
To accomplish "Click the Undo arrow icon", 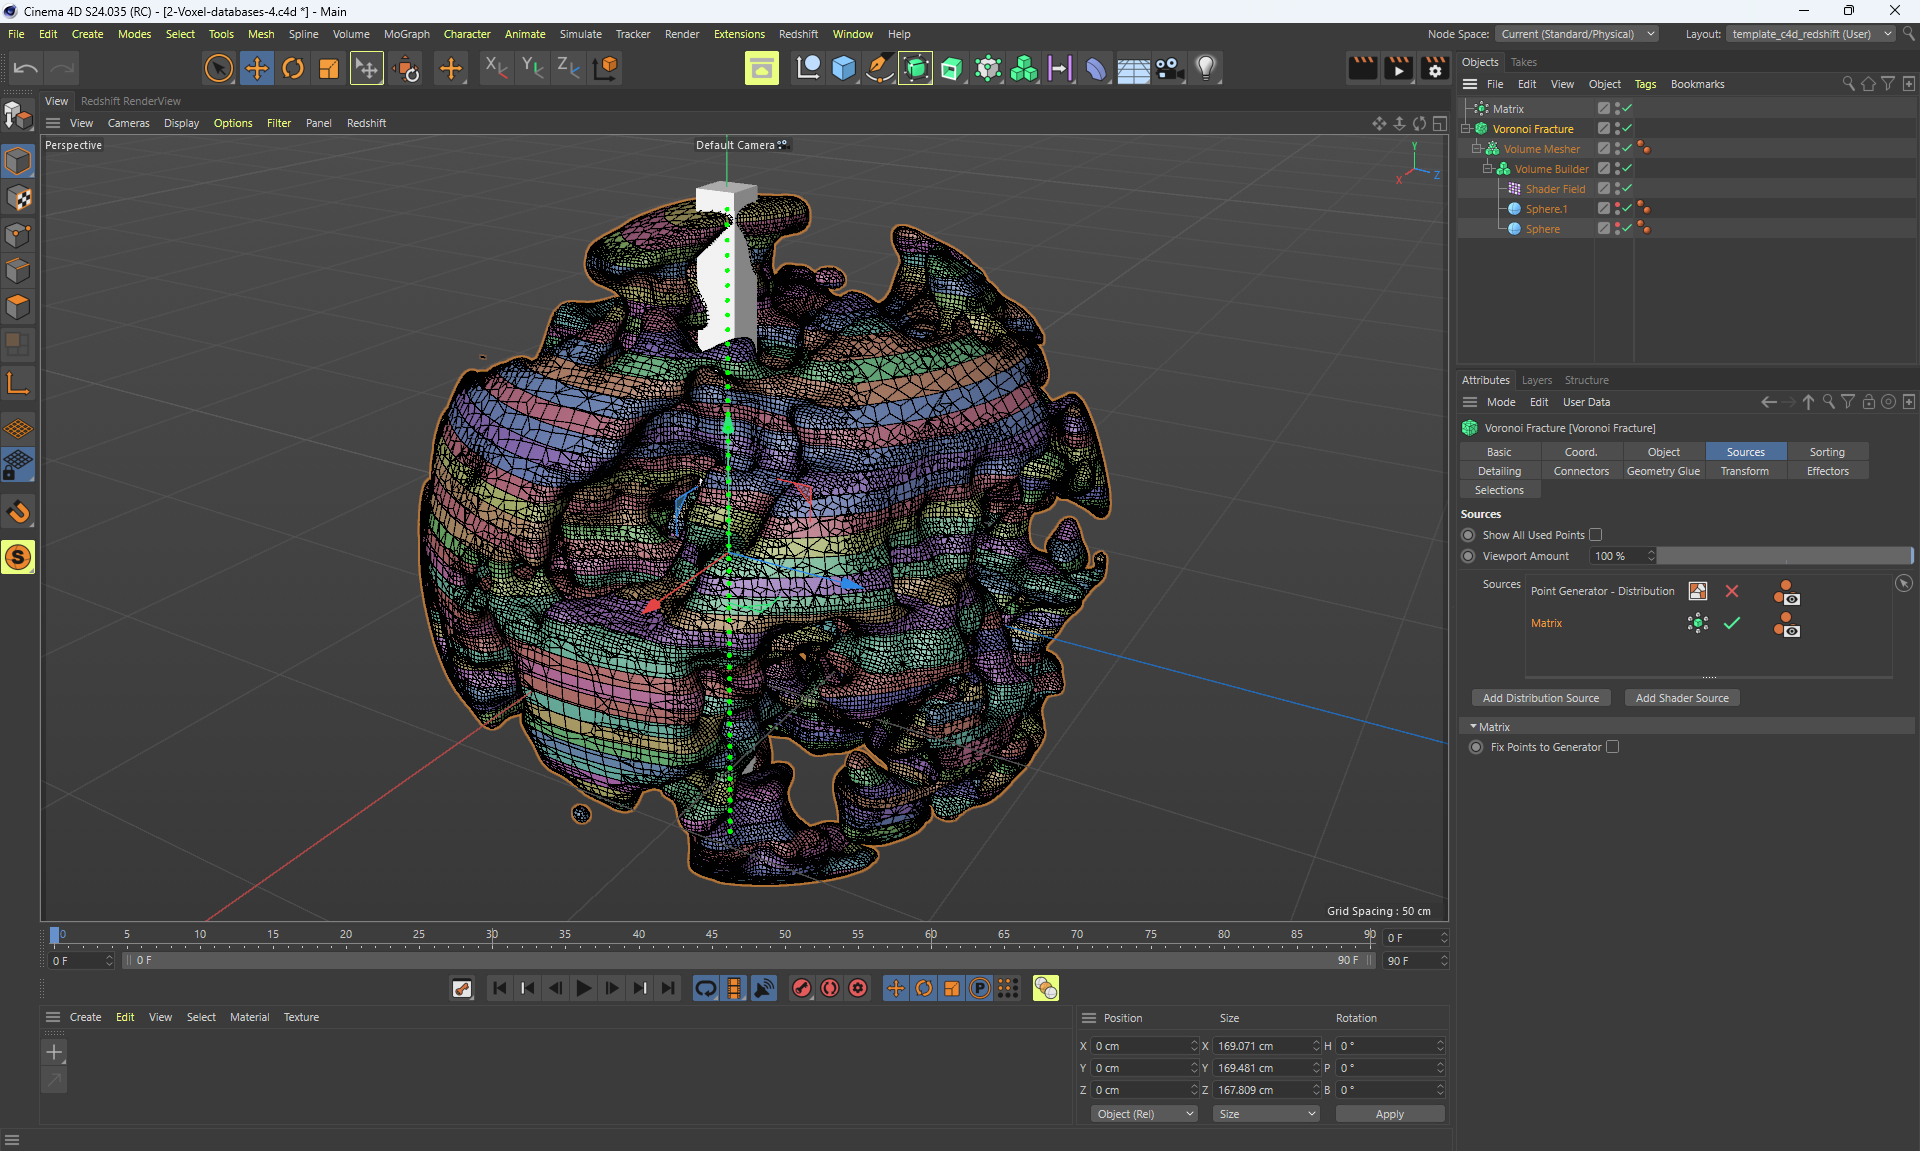I will pos(26,68).
